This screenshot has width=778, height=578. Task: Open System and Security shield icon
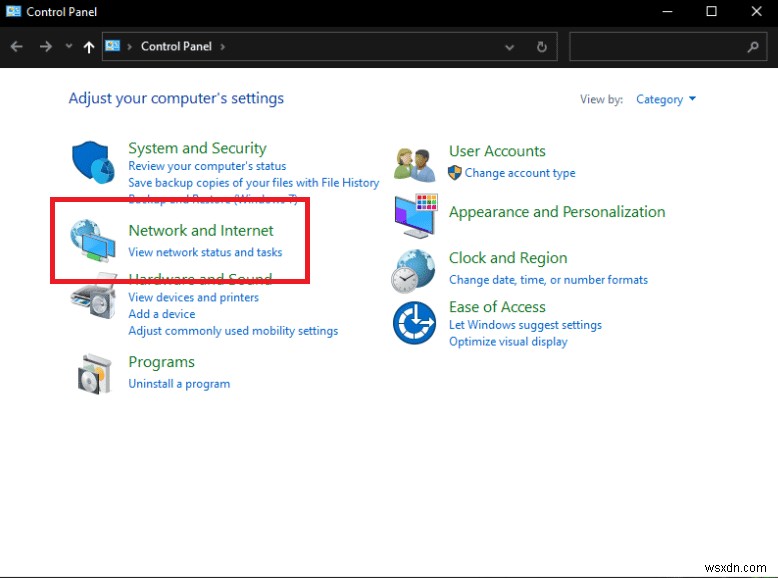click(x=93, y=162)
